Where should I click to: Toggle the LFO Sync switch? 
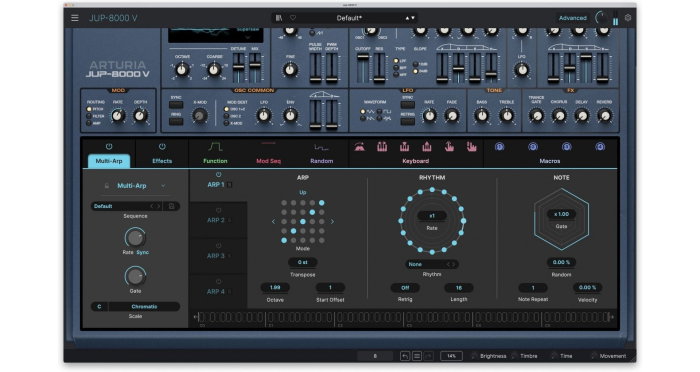pyautogui.click(x=407, y=105)
